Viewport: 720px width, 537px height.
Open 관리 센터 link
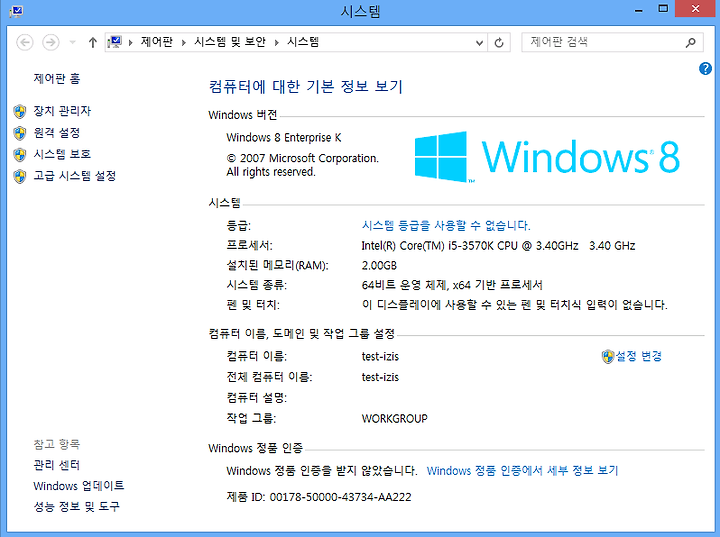pyautogui.click(x=56, y=465)
